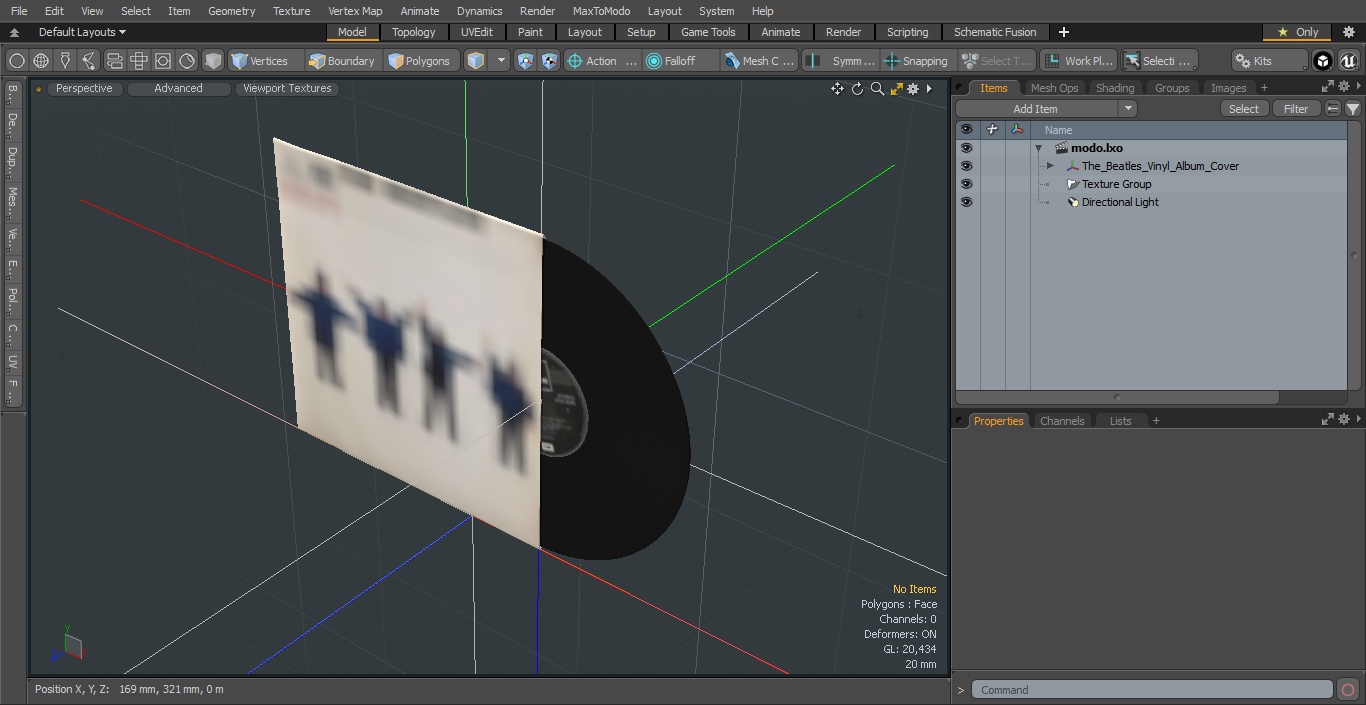Pan the viewport with the move arrows icon
The height and width of the screenshot is (705, 1366).
[837, 89]
